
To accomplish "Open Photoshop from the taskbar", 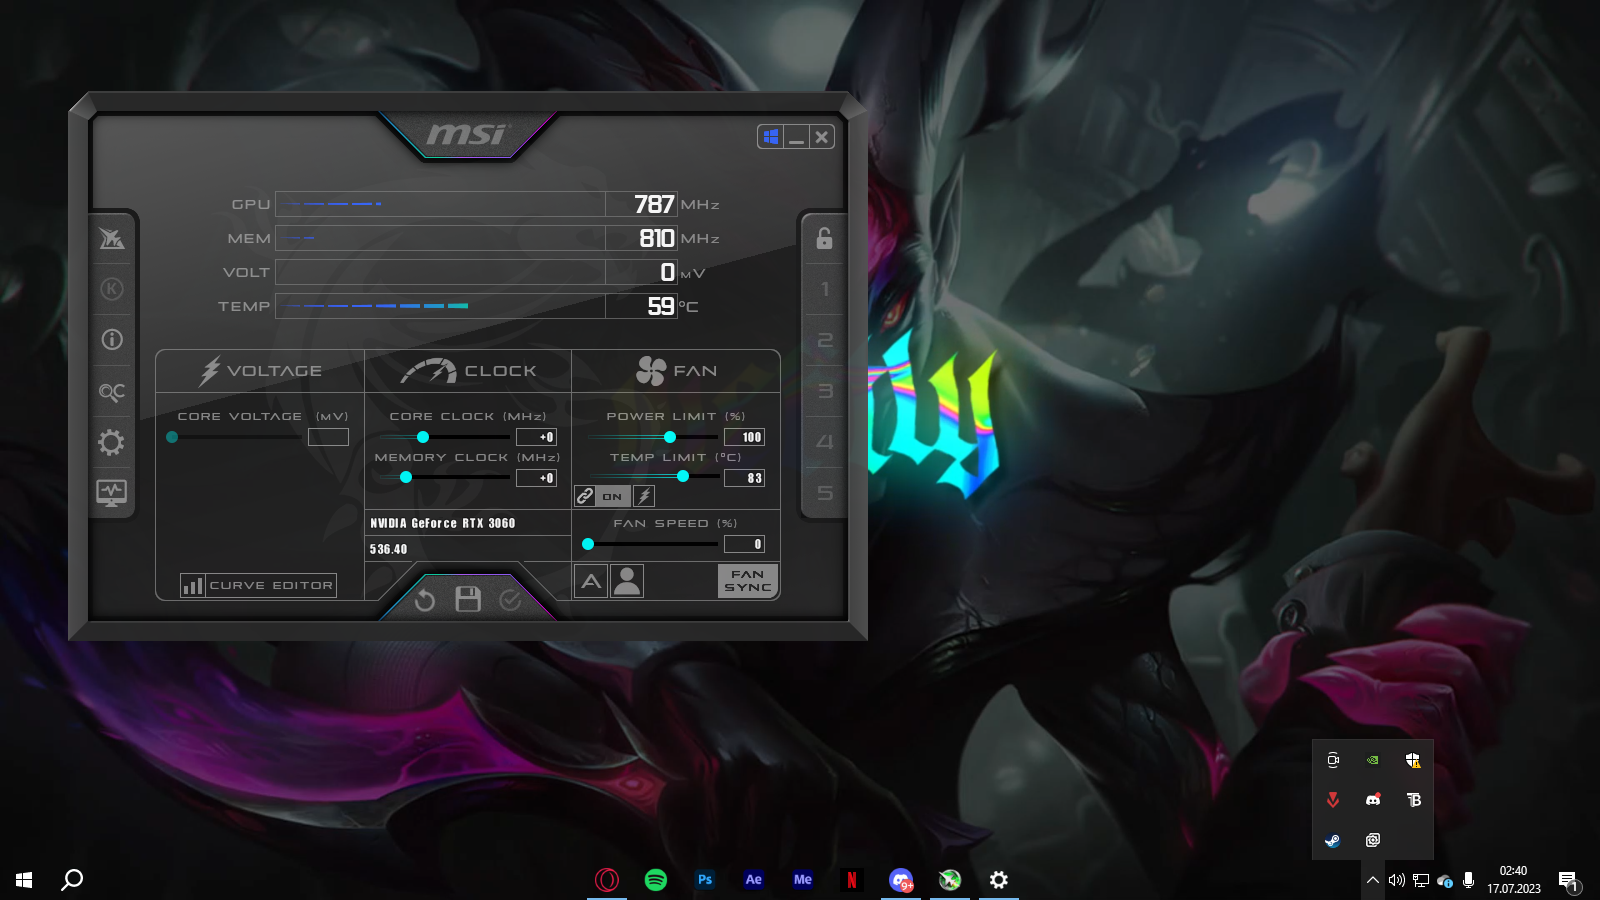I will pyautogui.click(x=705, y=880).
